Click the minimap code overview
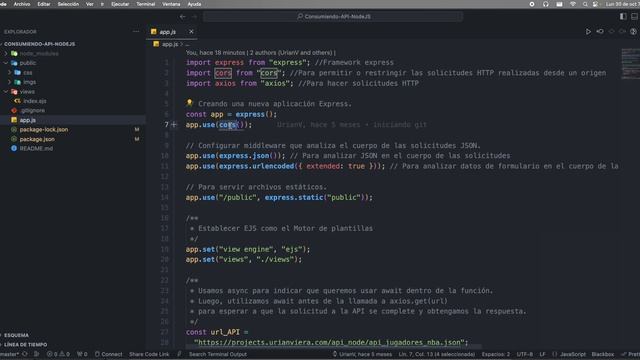The image size is (640, 360). 630,63
